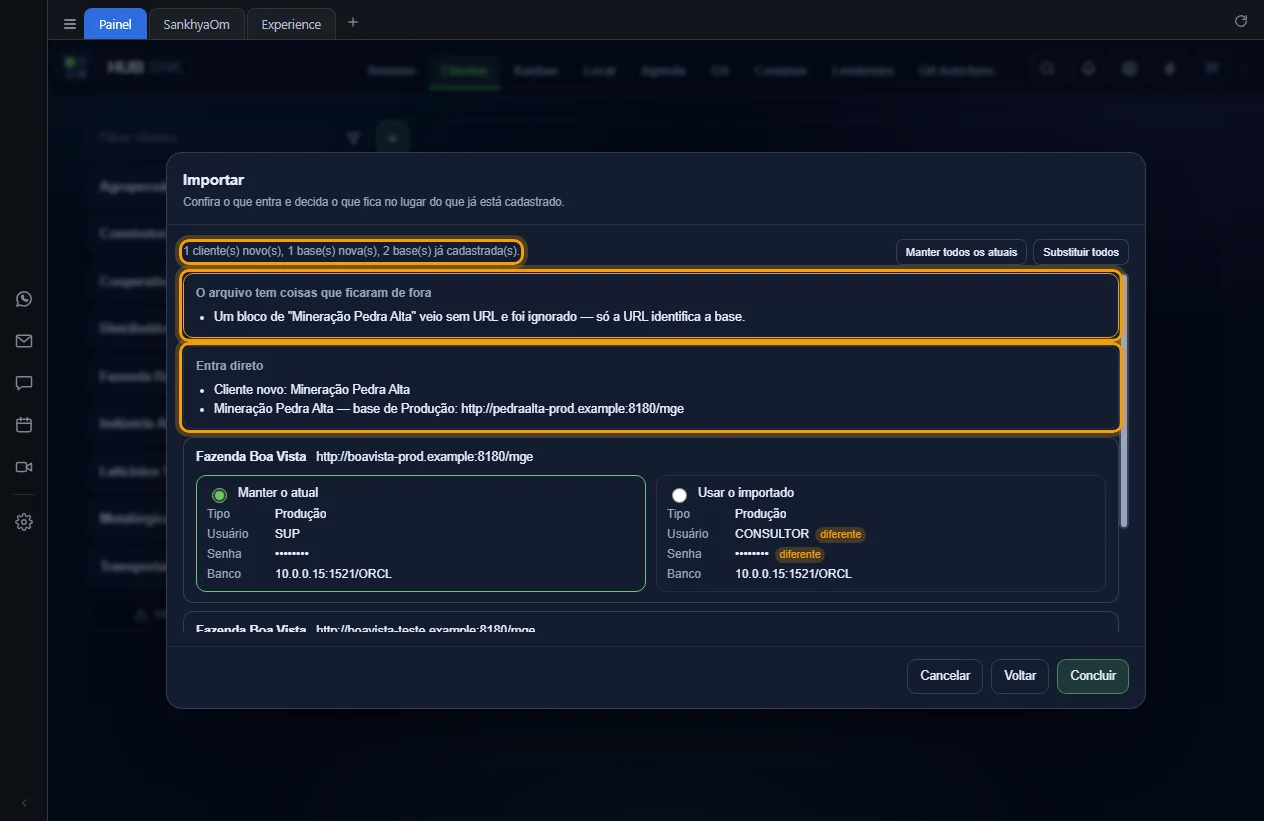Finish import with the Concluir button
This screenshot has height=821, width=1264.
coord(1093,676)
